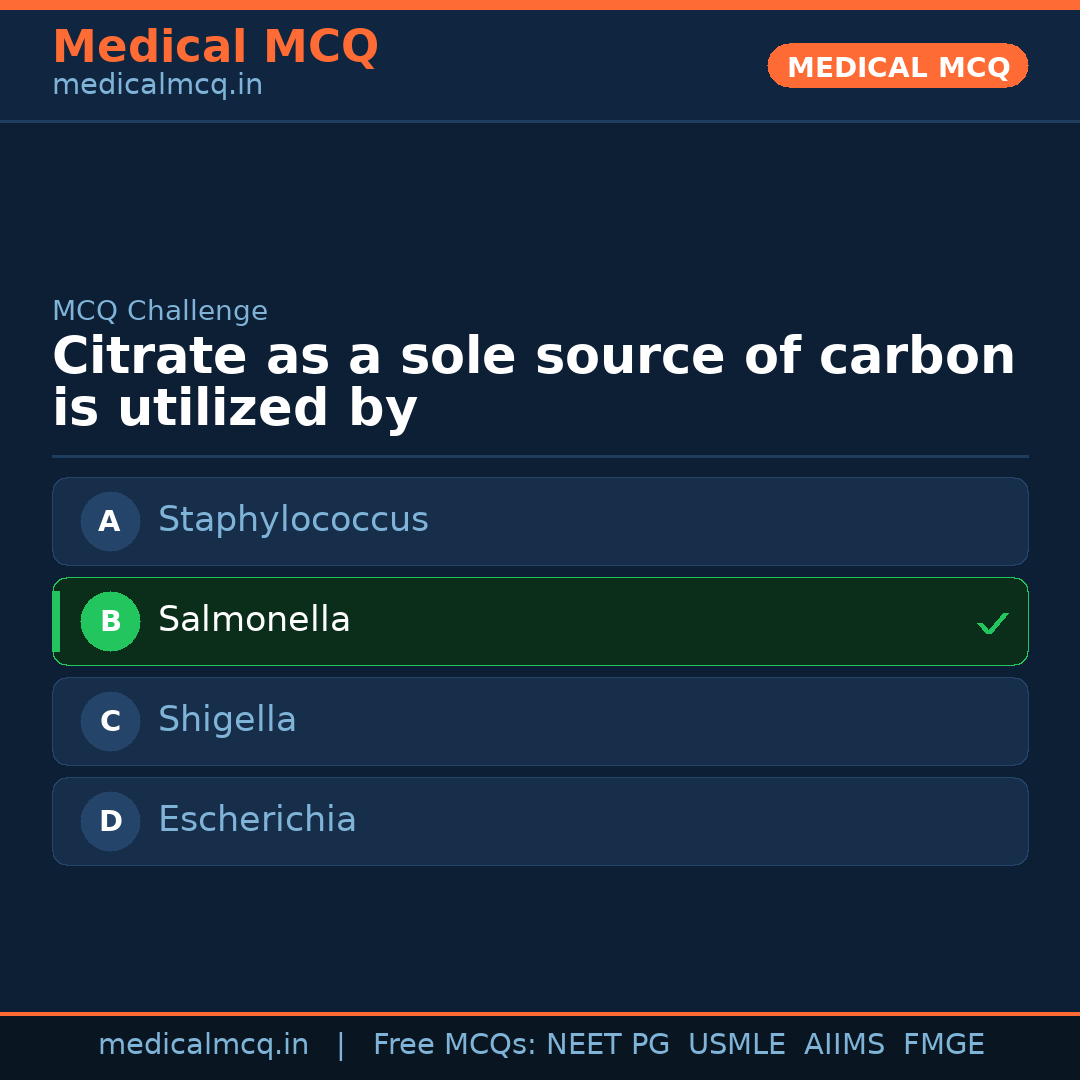Click the AIIMS footer text
The image size is (1080, 1080).
tap(844, 1045)
